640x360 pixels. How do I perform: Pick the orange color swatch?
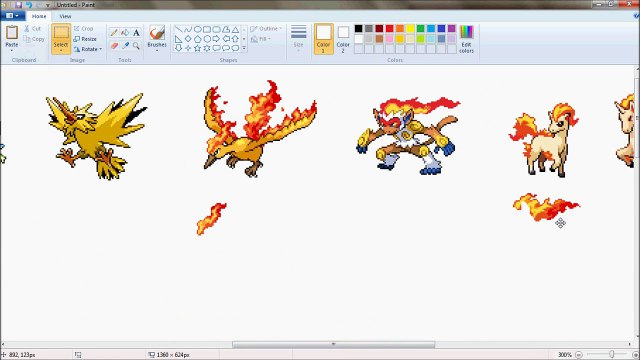click(400, 29)
